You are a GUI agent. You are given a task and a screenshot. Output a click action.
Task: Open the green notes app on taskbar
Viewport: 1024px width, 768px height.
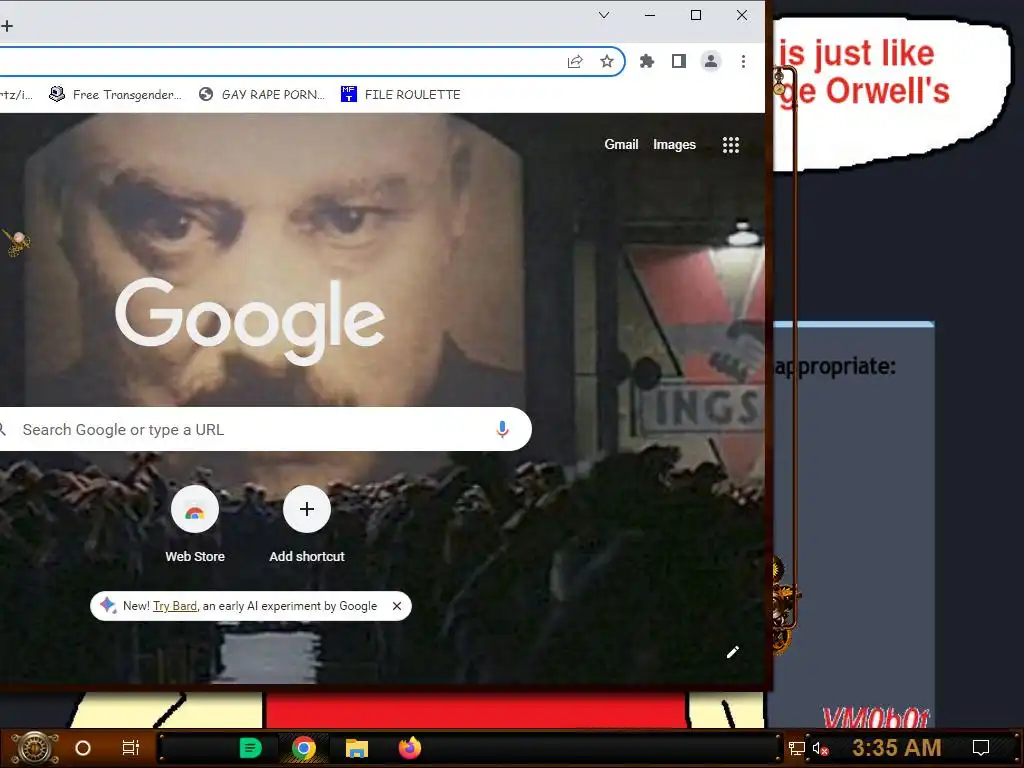[x=250, y=748]
